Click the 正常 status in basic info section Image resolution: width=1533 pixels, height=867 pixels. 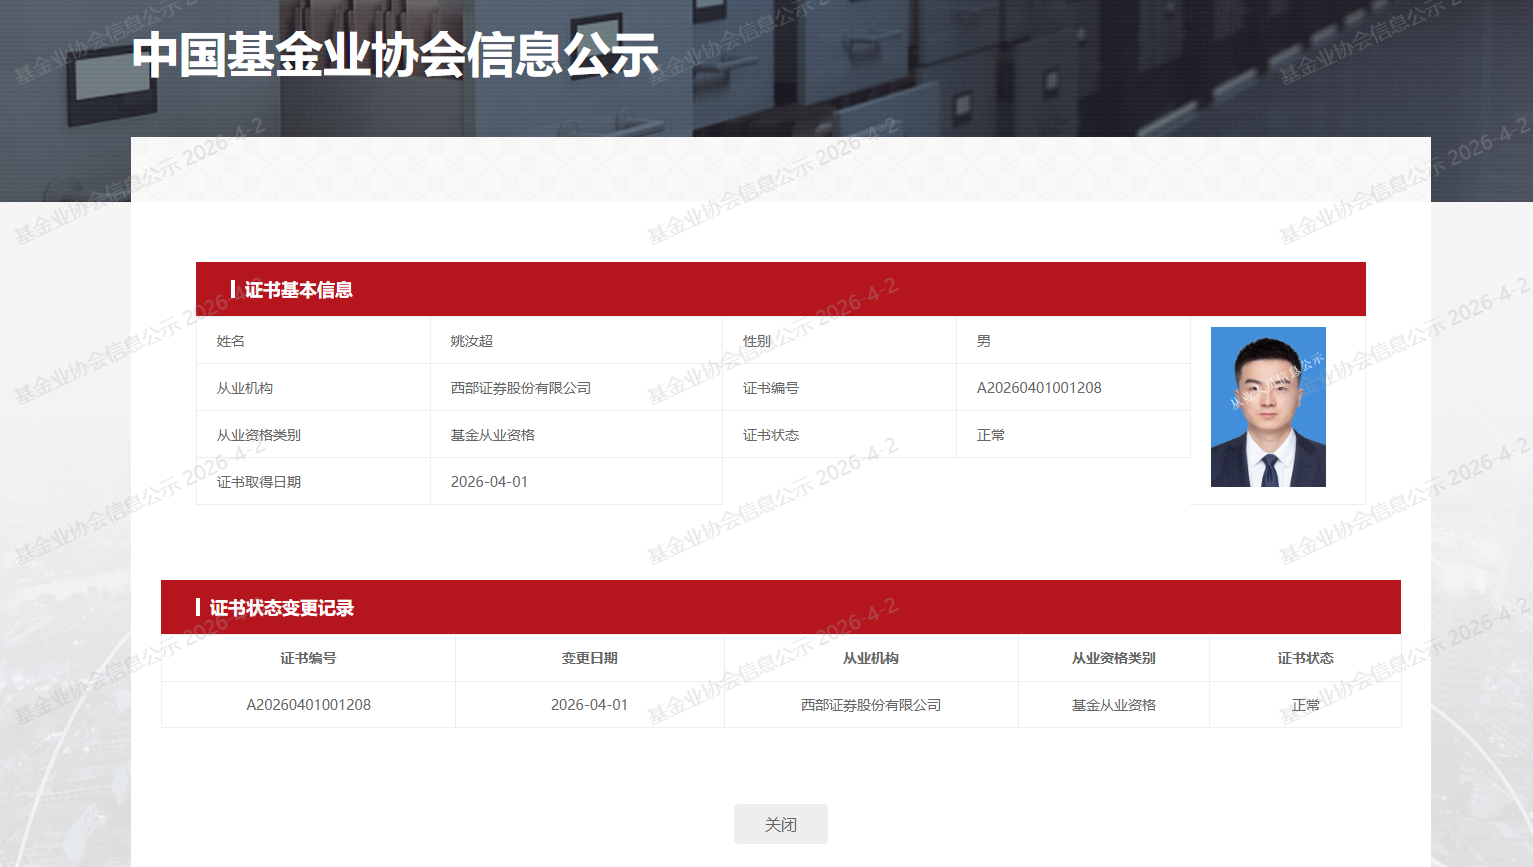coord(990,435)
